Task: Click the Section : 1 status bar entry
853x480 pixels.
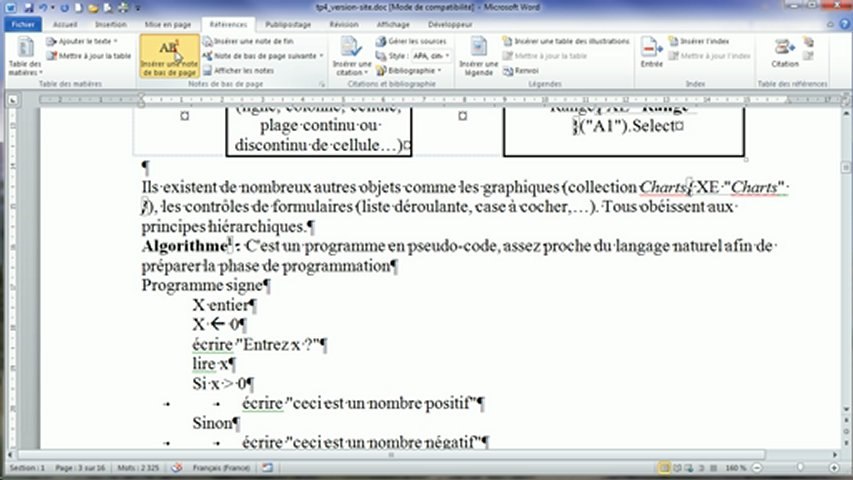Action: [x=27, y=468]
